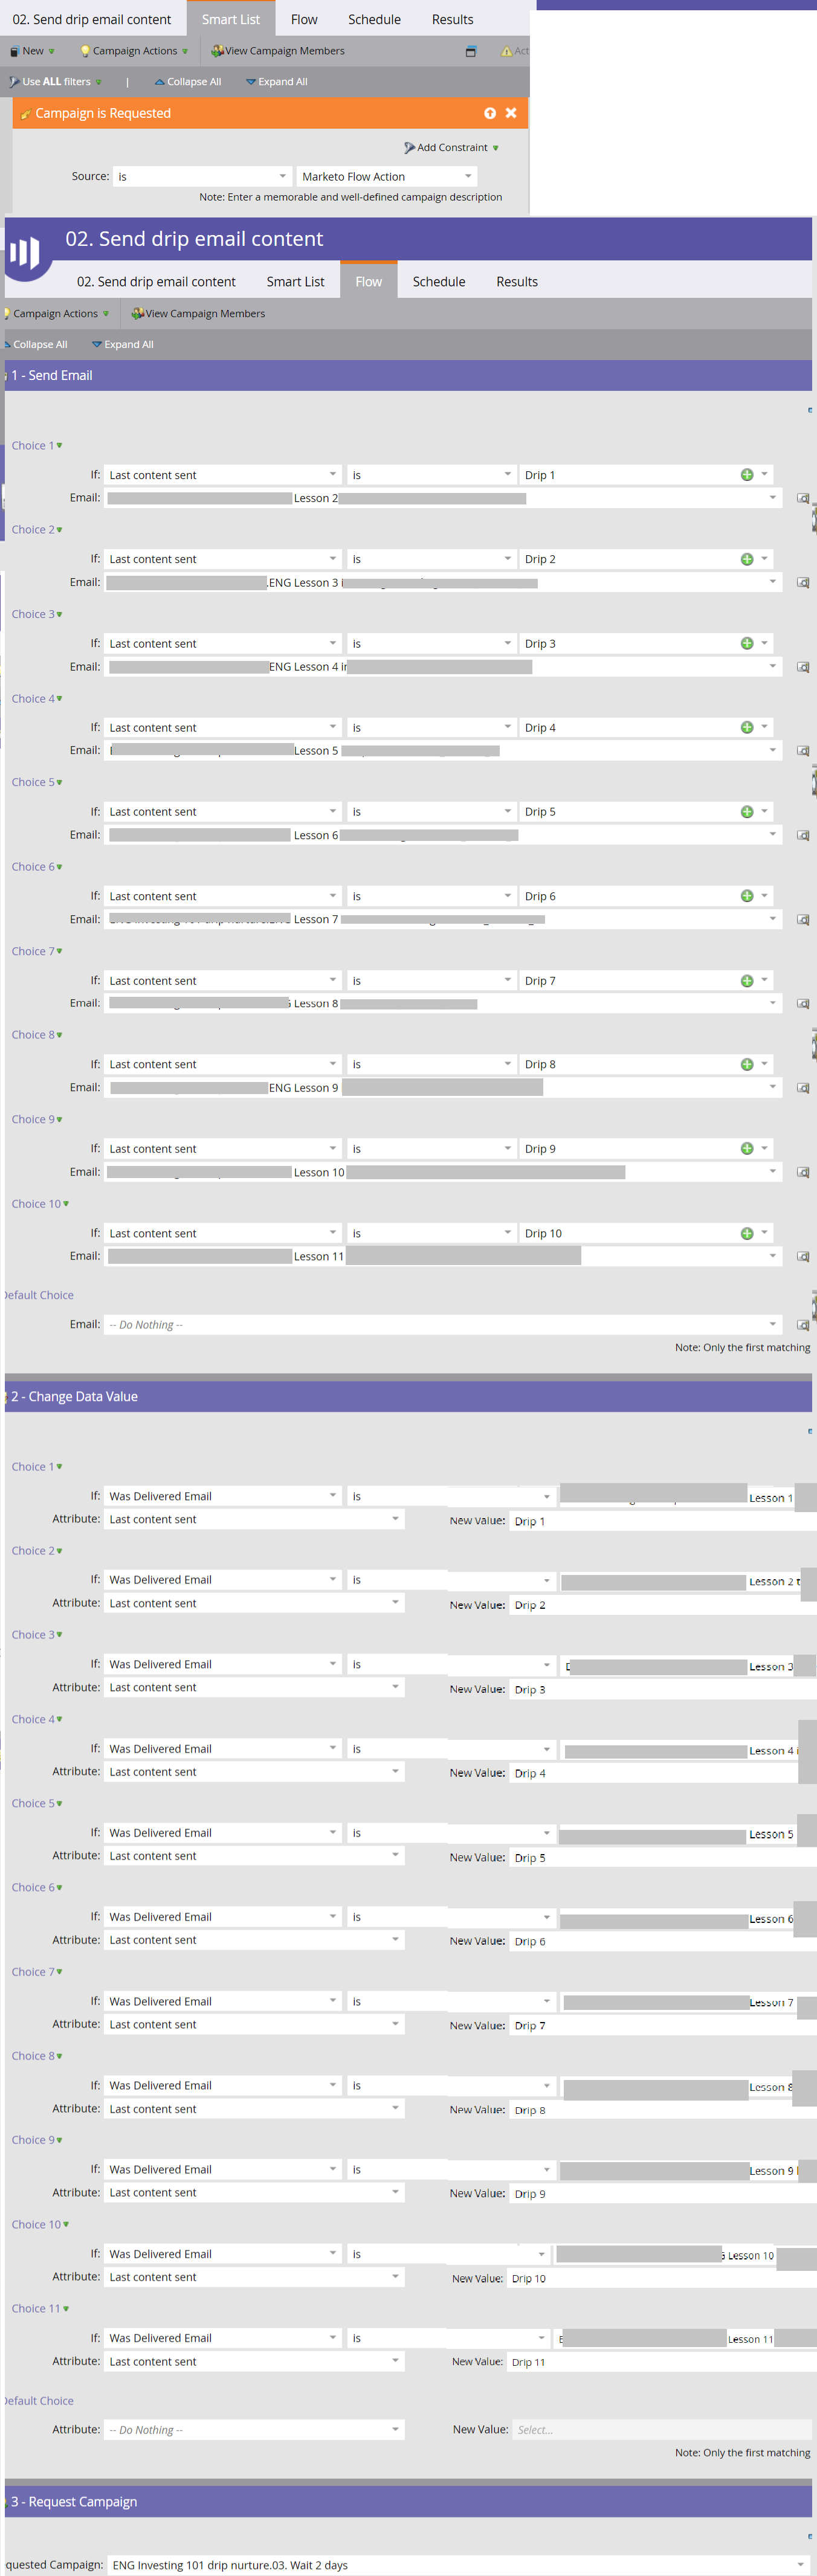The width and height of the screenshot is (817, 2576).
Task: Click green plus icon beside Drip 5
Action: point(746,812)
